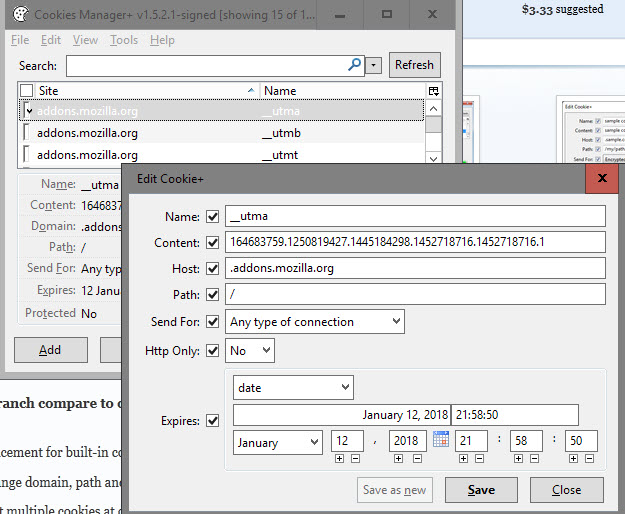Toggle the Send For checkbox
The width and height of the screenshot is (625, 514).
212,322
